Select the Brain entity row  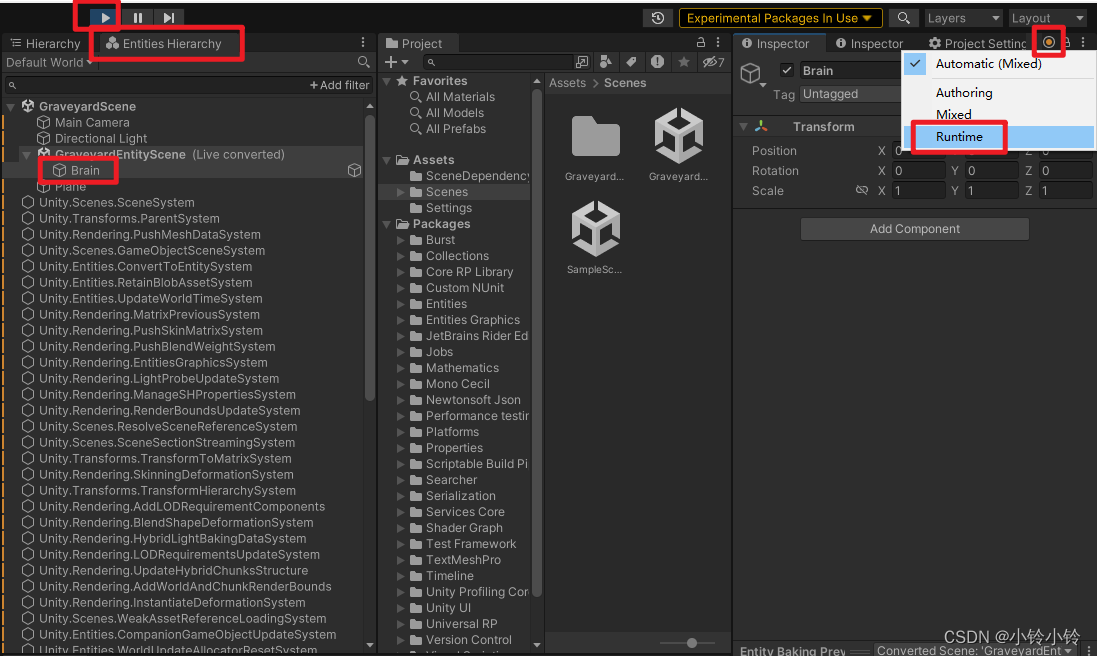[x=183, y=171]
